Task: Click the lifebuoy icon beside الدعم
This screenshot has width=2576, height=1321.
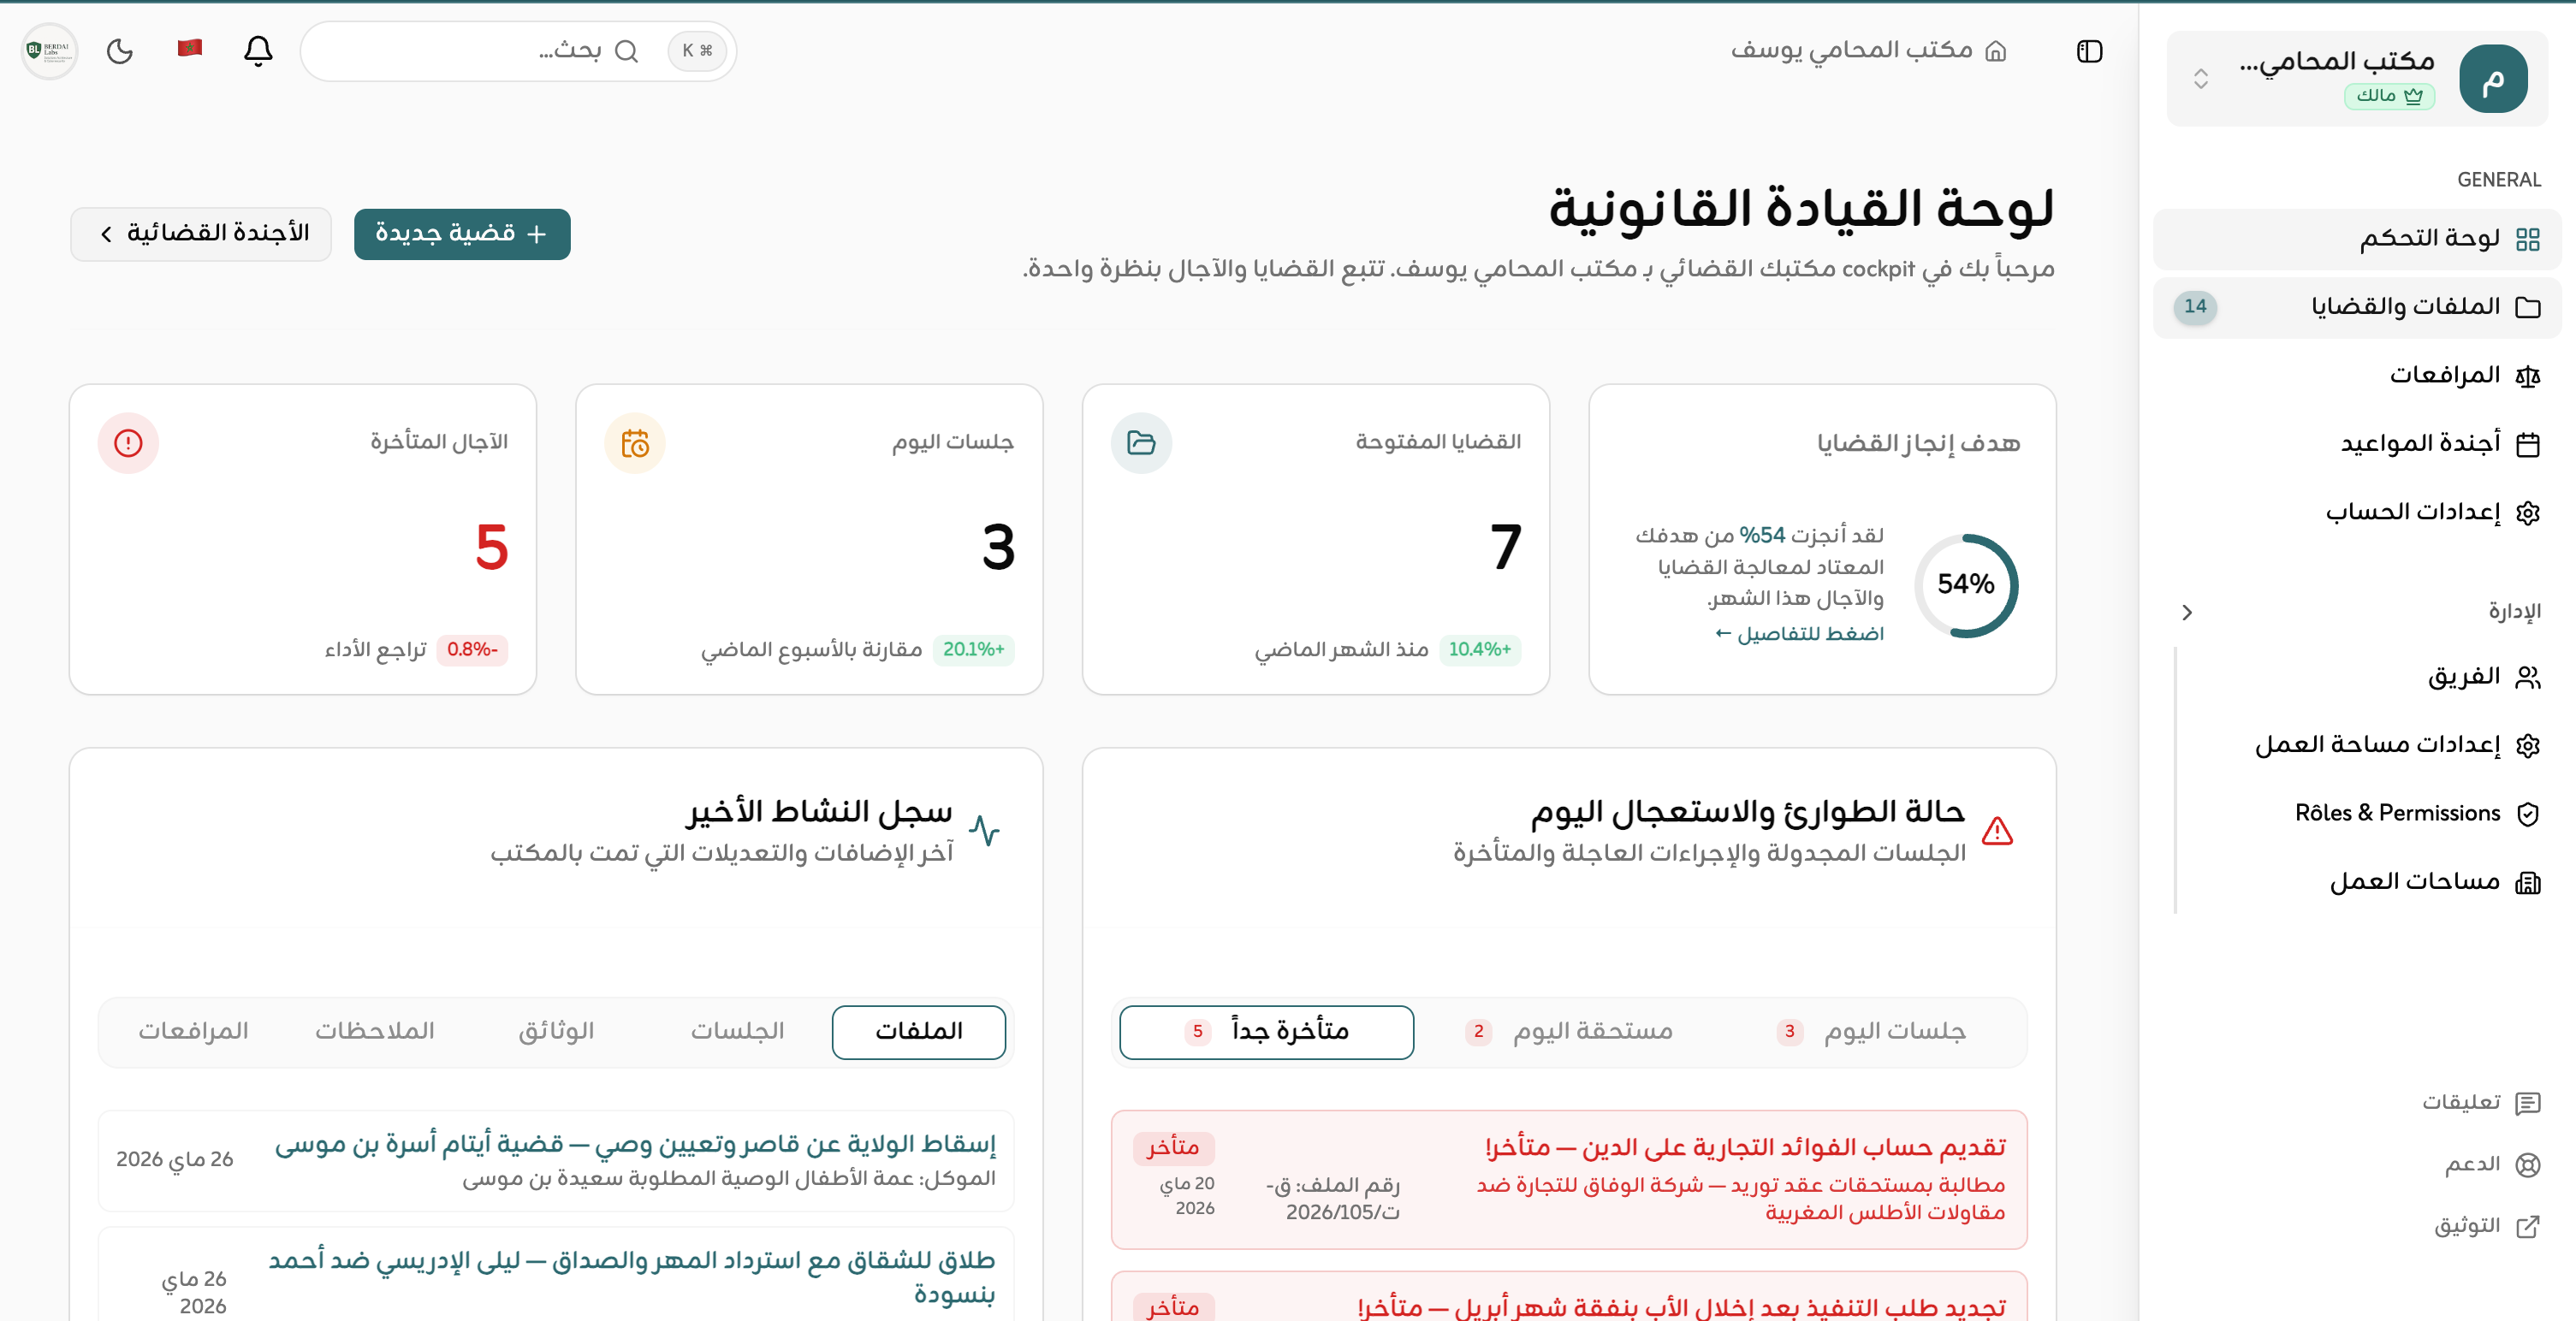Action: click(x=2527, y=1165)
